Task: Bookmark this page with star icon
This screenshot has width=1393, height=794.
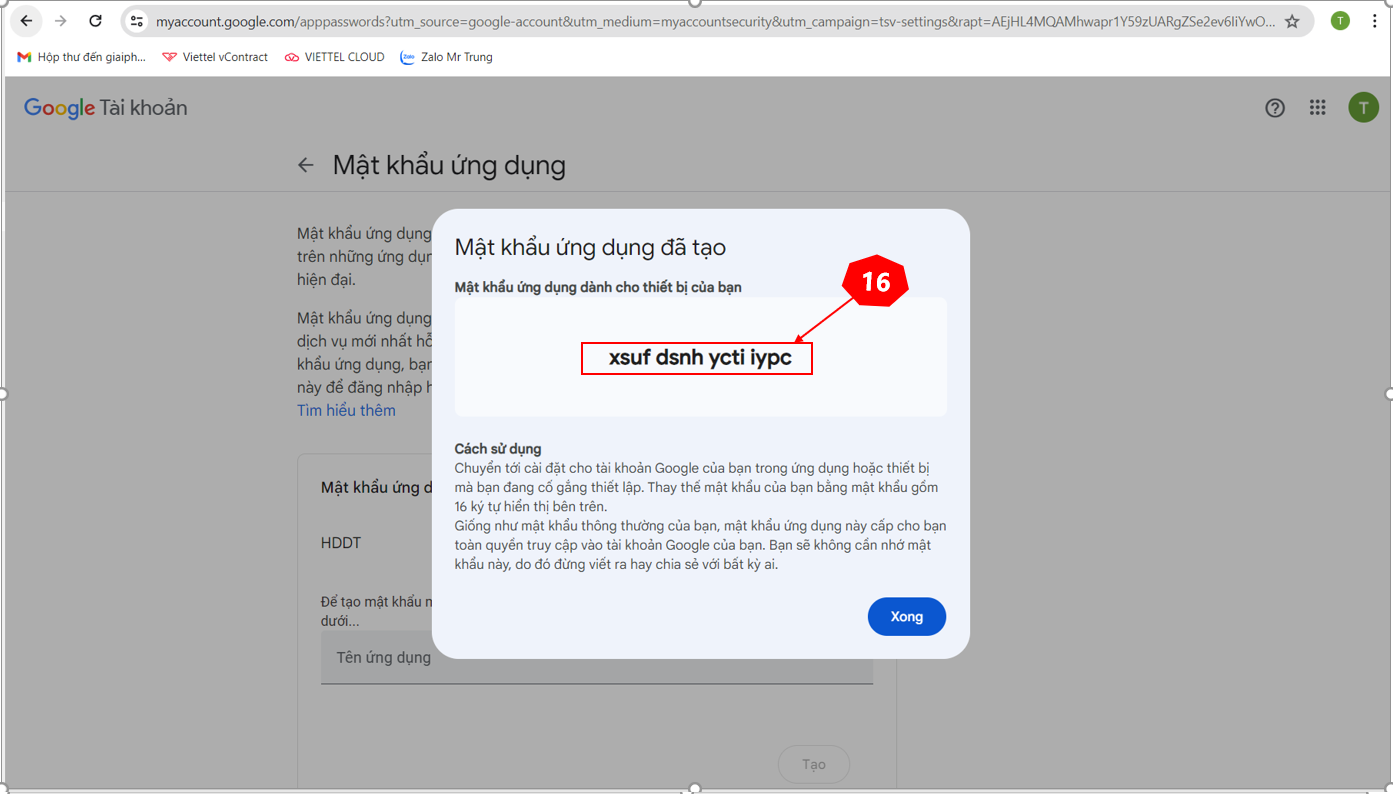Action: [x=1292, y=21]
